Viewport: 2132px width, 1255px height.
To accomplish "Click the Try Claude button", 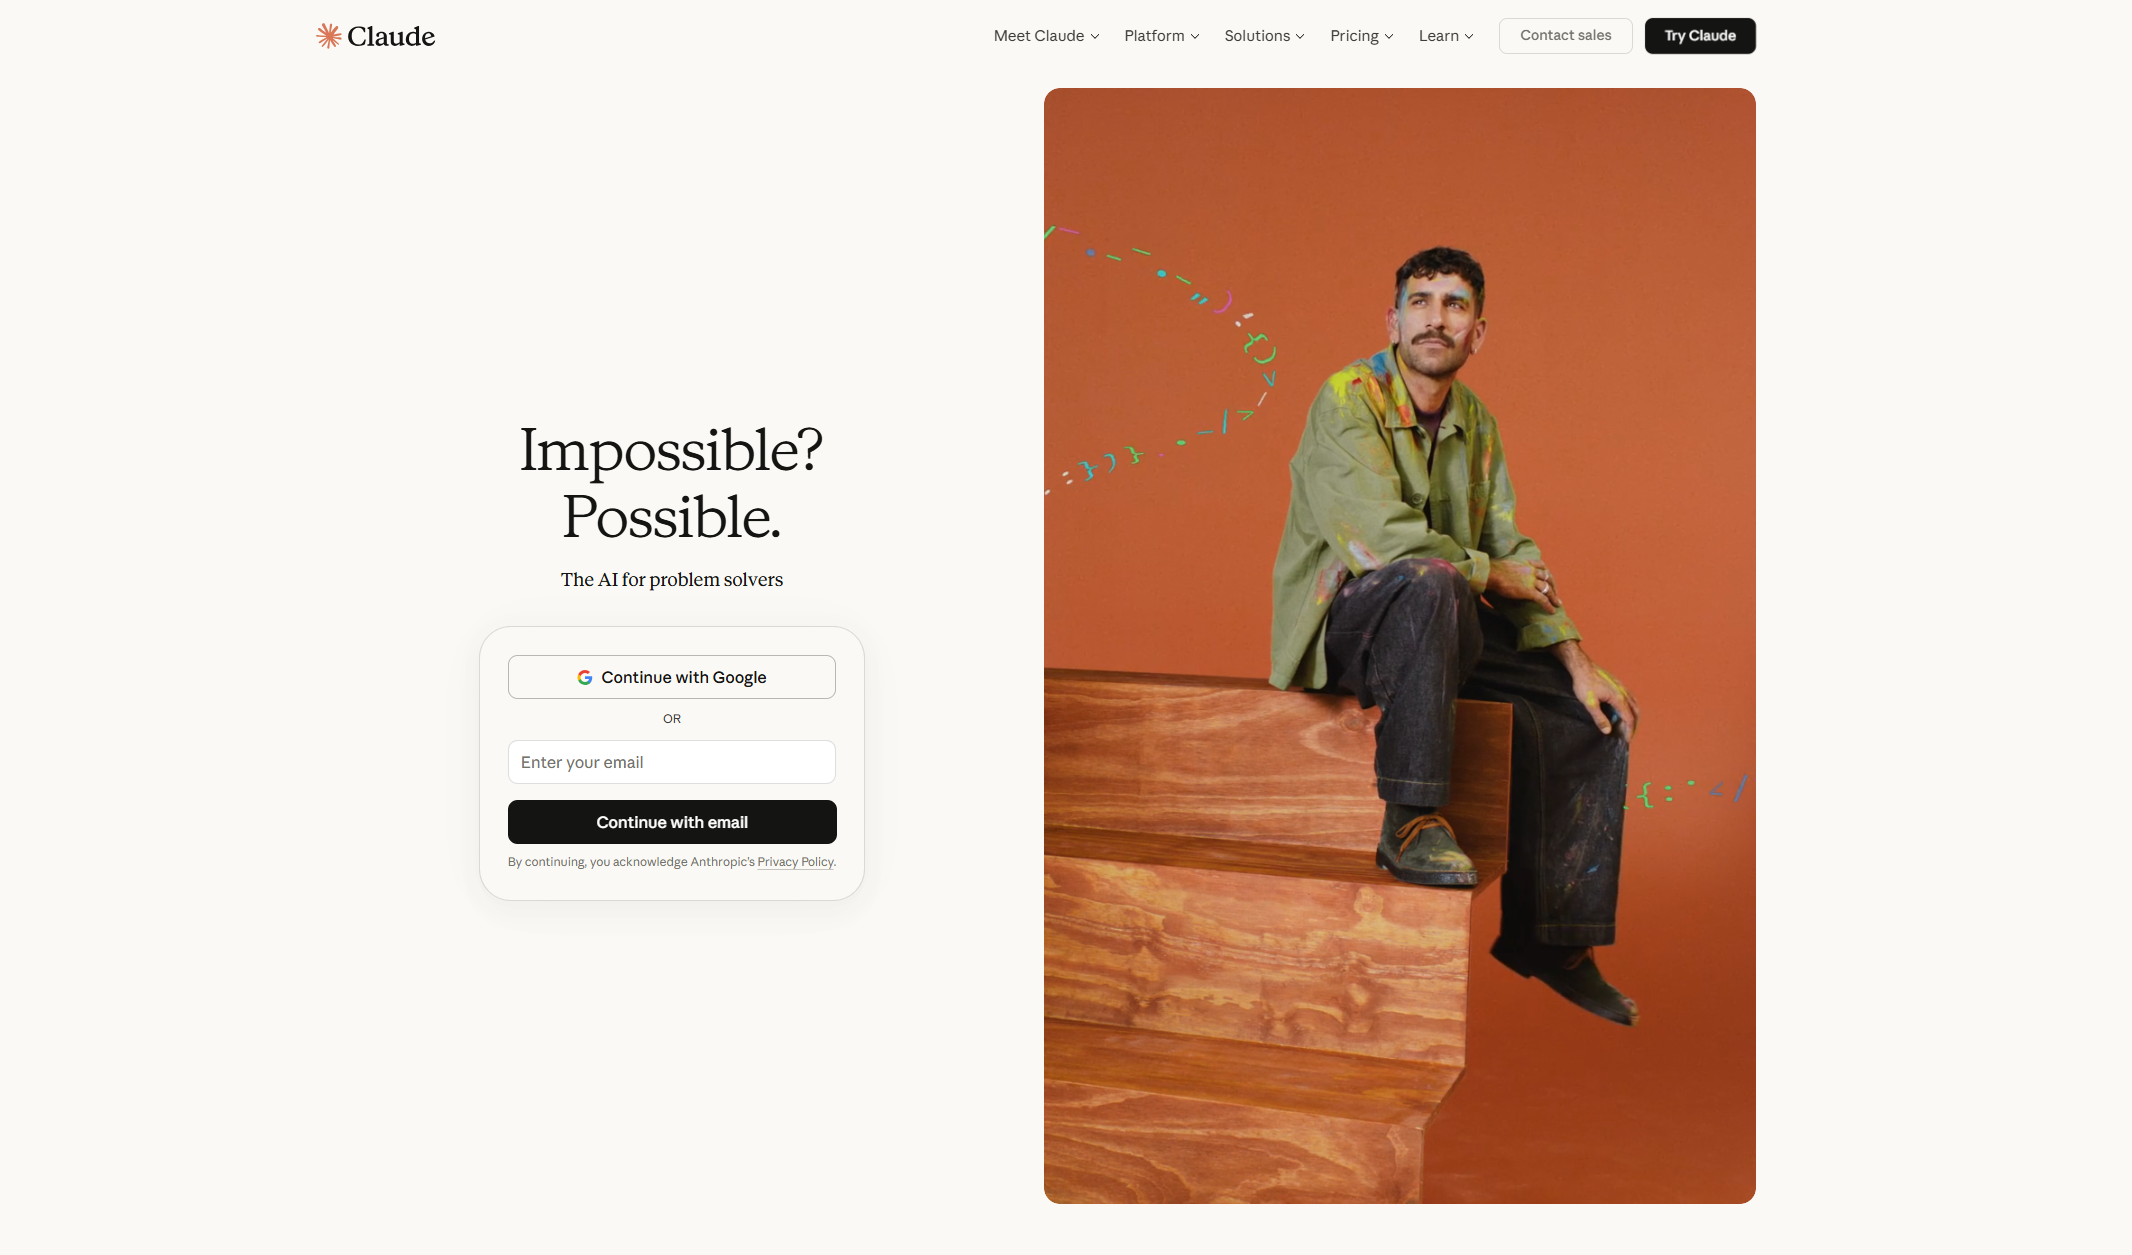I will (x=1700, y=36).
